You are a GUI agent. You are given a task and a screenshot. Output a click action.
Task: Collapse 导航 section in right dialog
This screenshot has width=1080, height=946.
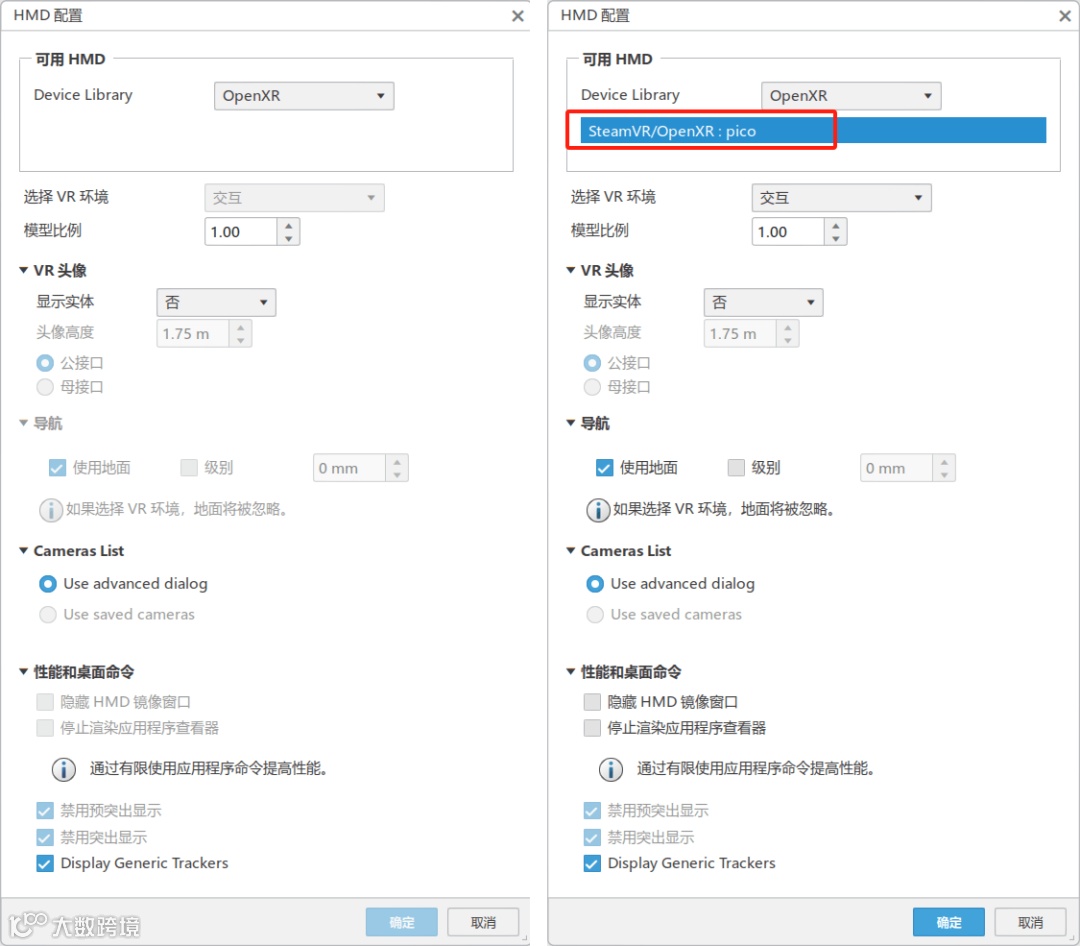click(x=570, y=422)
